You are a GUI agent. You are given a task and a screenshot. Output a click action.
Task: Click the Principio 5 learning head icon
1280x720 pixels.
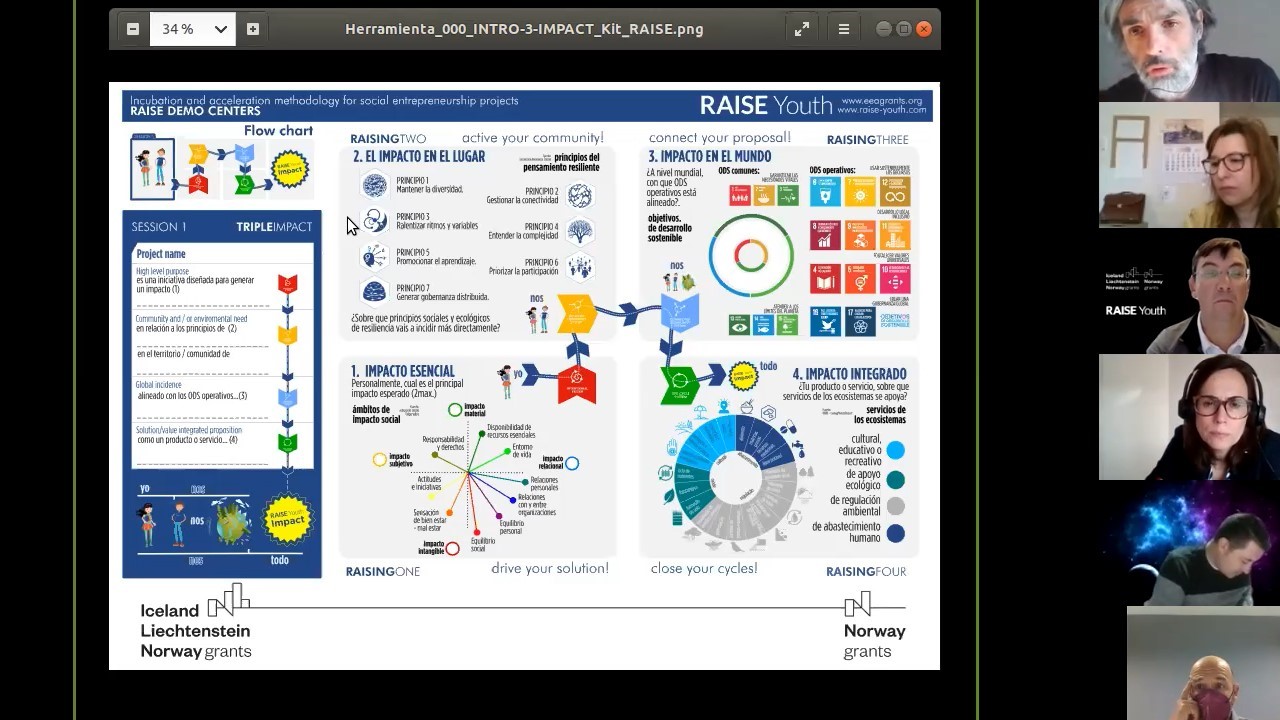coord(374,257)
